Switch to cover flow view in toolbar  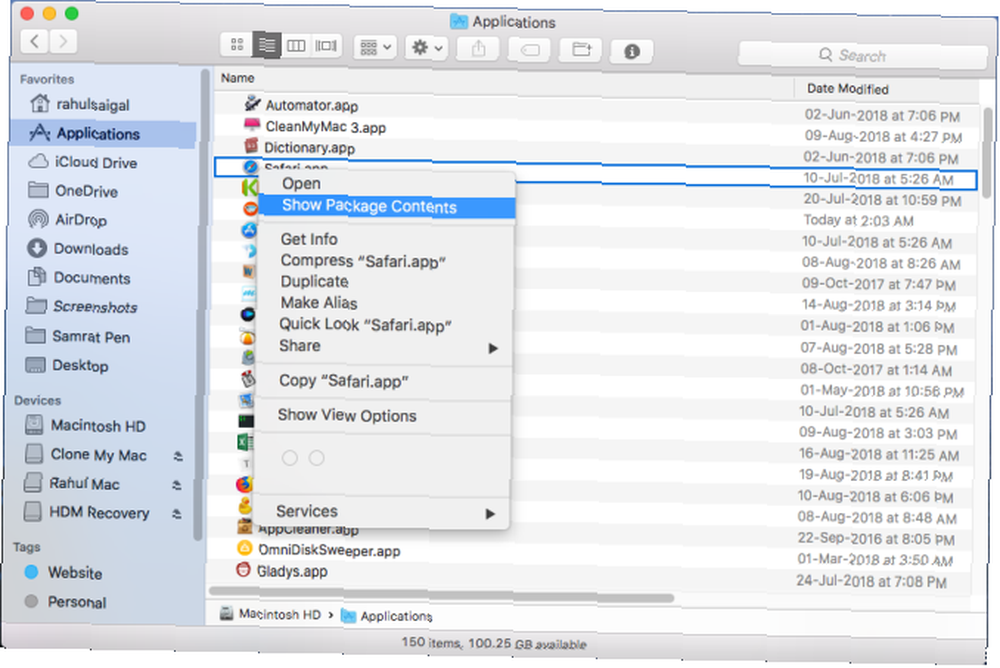click(327, 45)
